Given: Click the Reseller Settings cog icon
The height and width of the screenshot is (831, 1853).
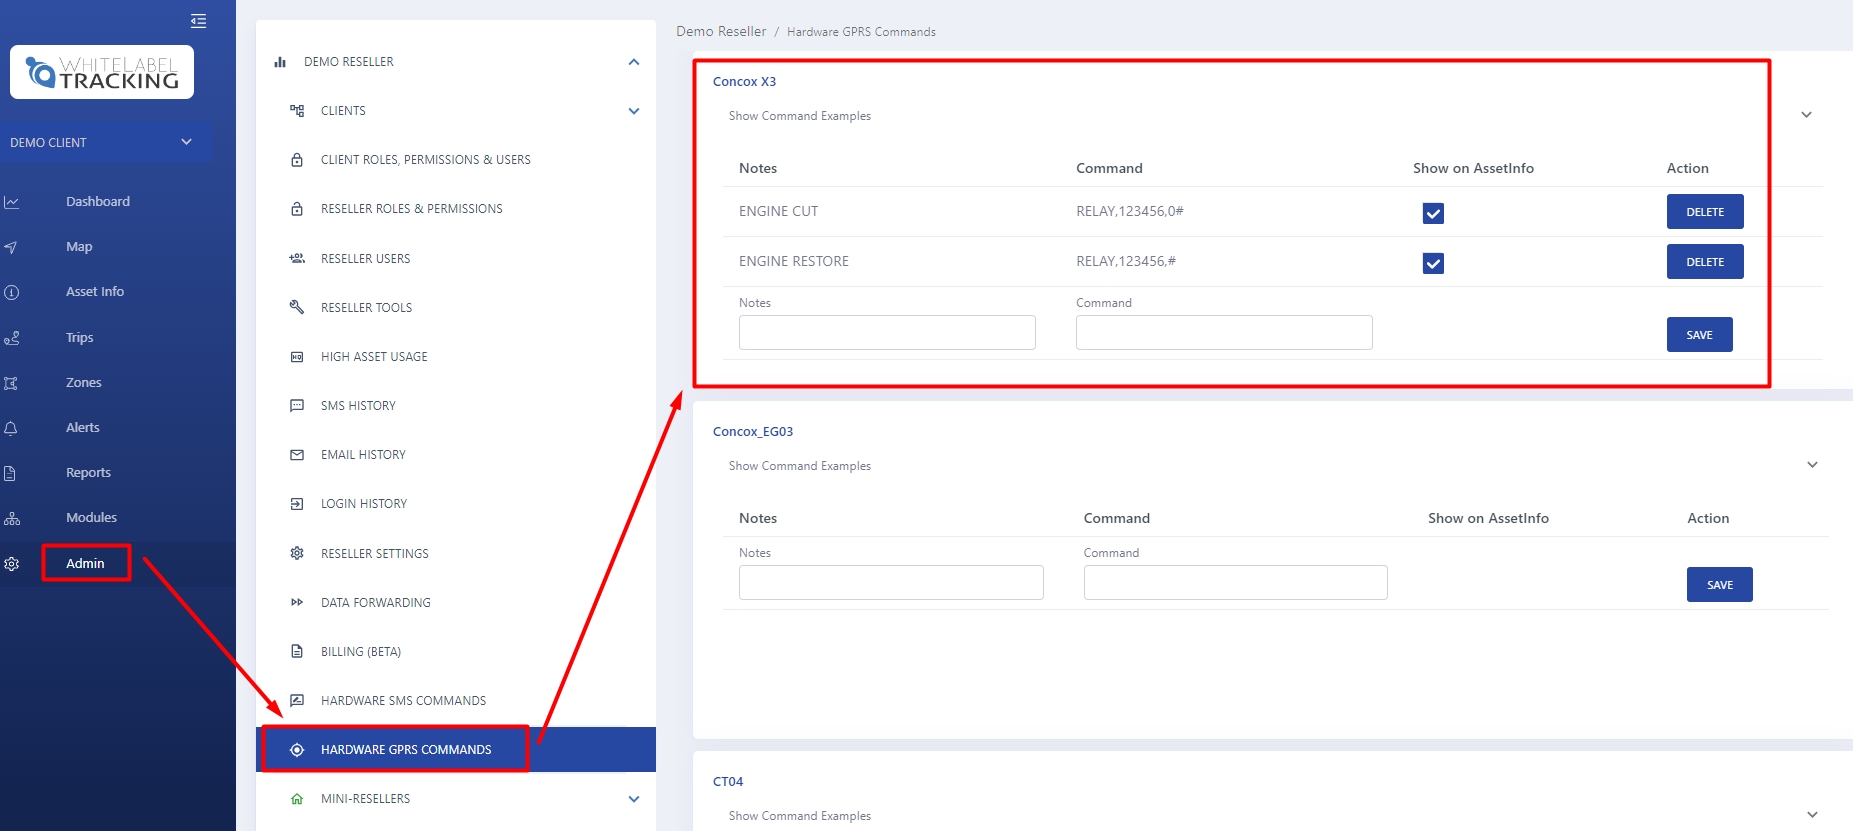Looking at the screenshot, I should click(x=297, y=553).
